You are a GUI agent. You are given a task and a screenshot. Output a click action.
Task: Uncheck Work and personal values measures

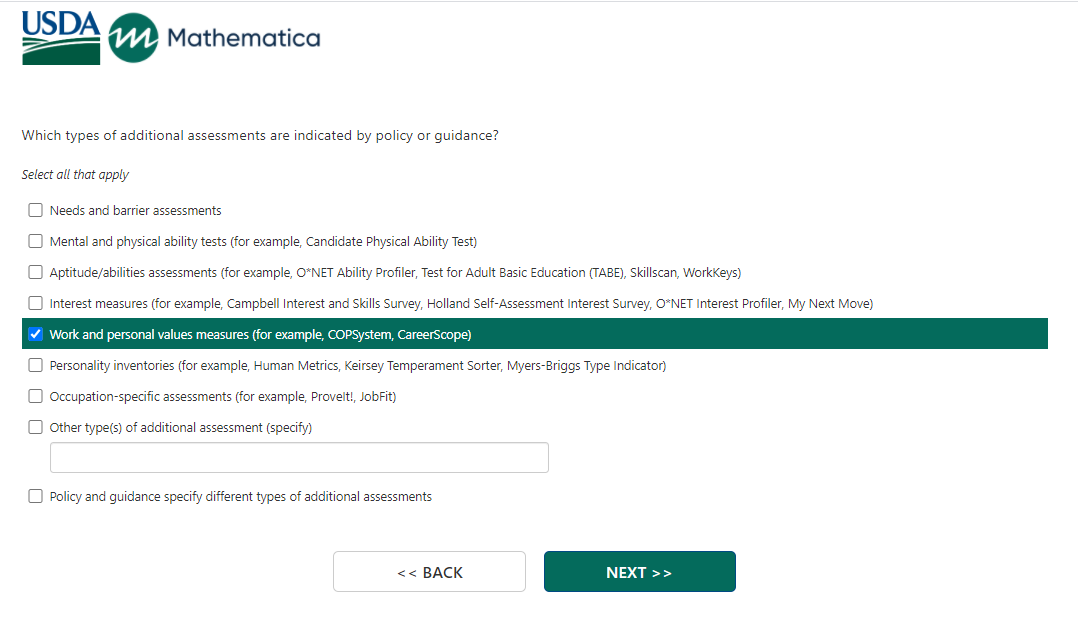pos(36,335)
